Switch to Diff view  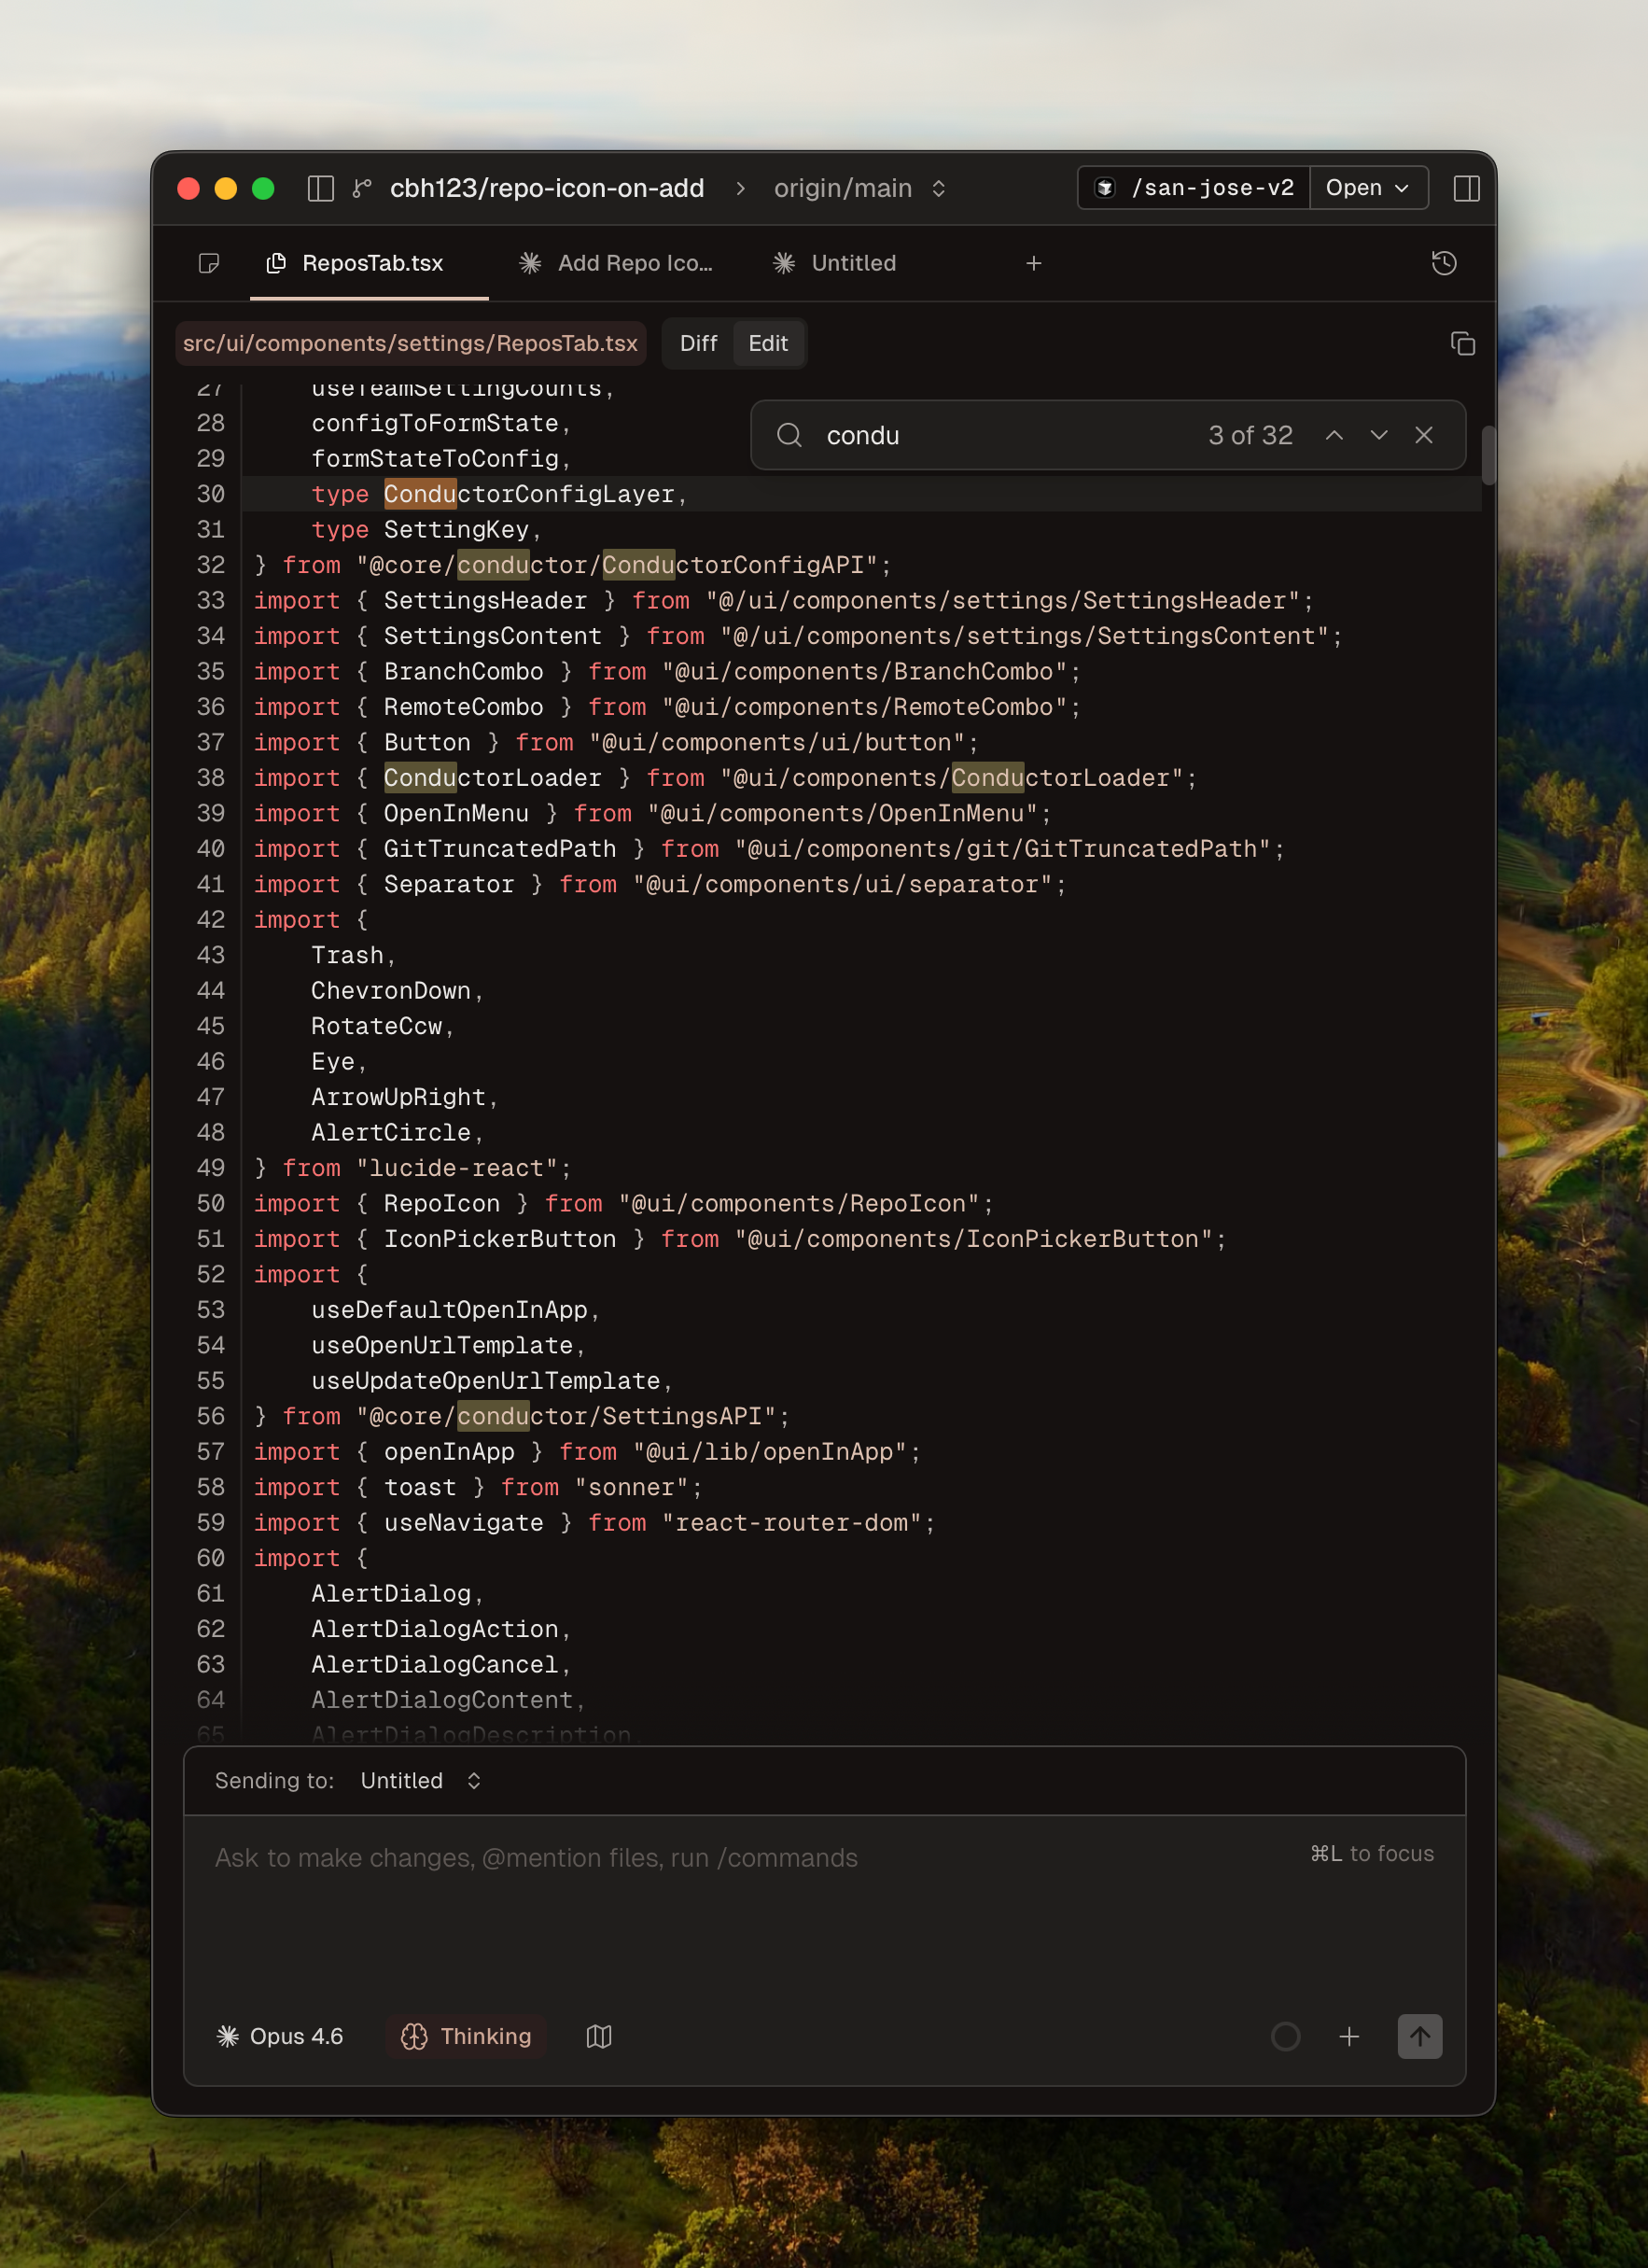click(x=698, y=344)
